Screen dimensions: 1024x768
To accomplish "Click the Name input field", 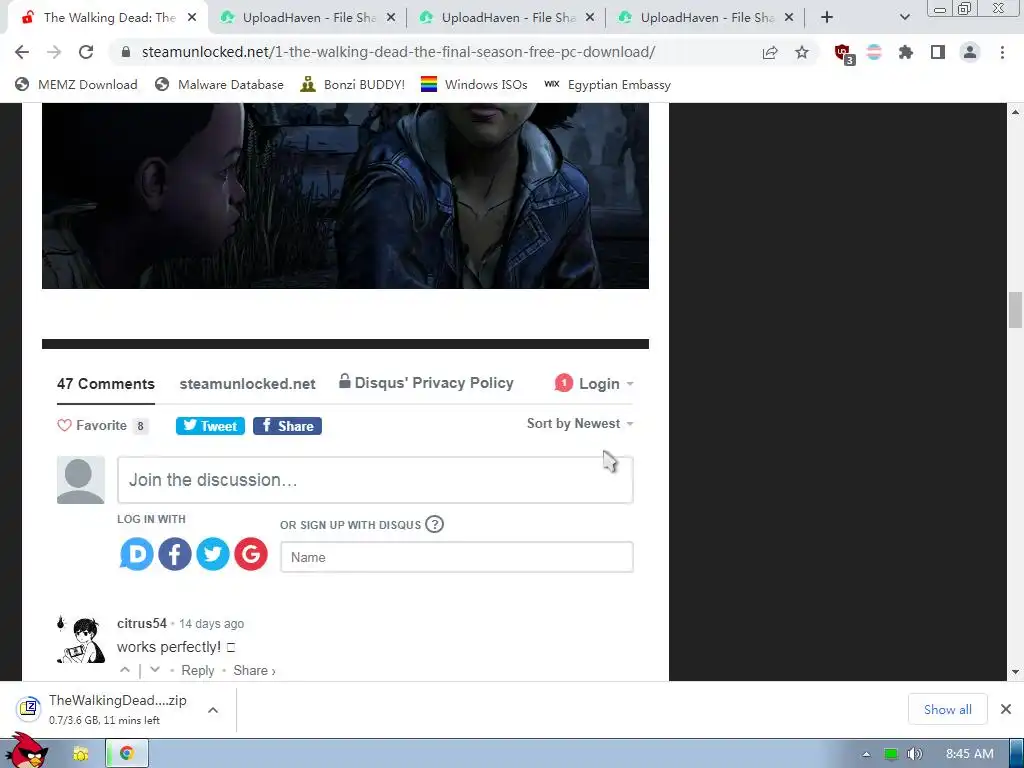I will 456,557.
